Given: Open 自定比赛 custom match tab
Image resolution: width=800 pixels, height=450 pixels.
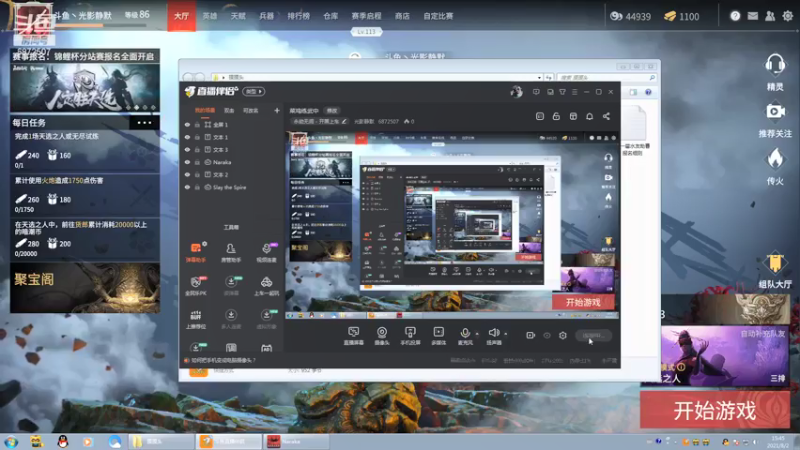Looking at the screenshot, I should click(x=438, y=16).
